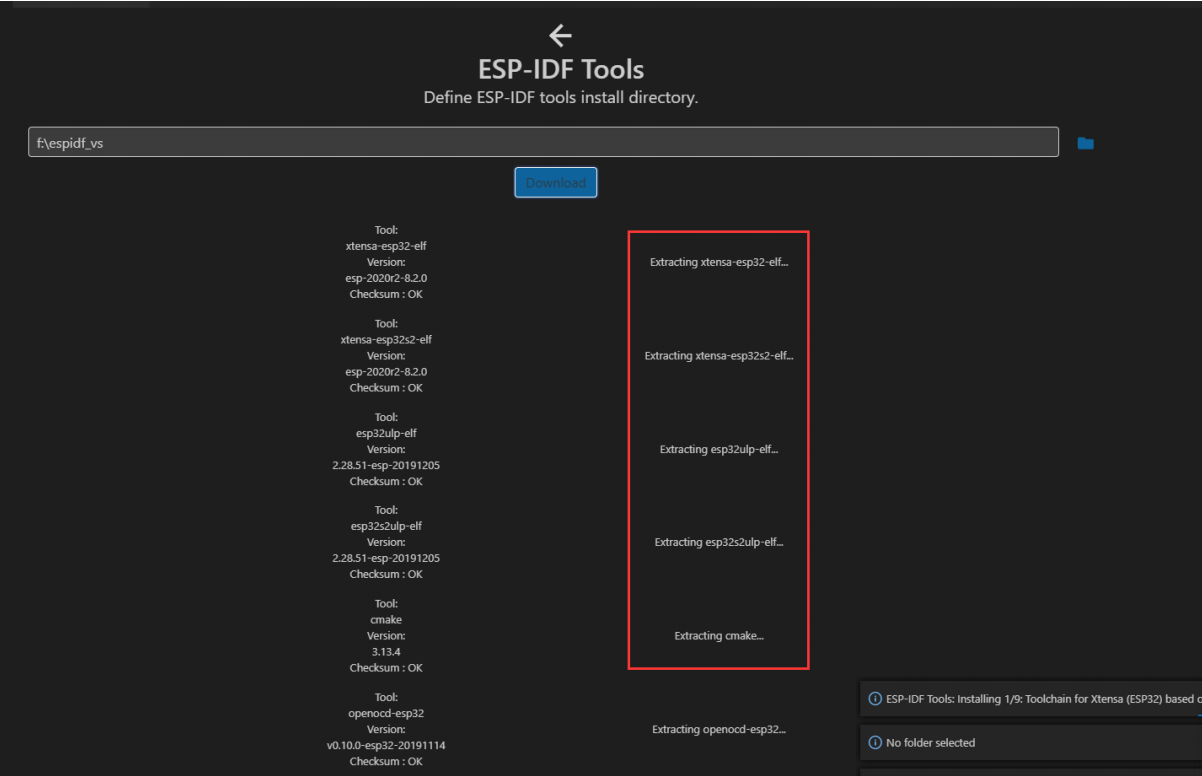Screen dimensions: 1202x776
Task: Select the xtensa-esp32s2-elf tool name
Action: tap(386, 339)
